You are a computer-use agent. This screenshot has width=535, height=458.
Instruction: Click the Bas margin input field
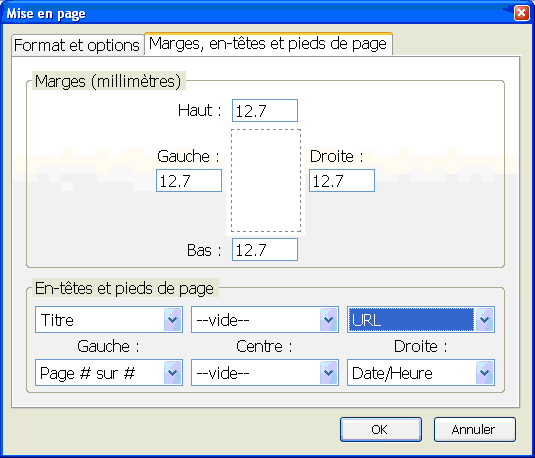point(265,250)
